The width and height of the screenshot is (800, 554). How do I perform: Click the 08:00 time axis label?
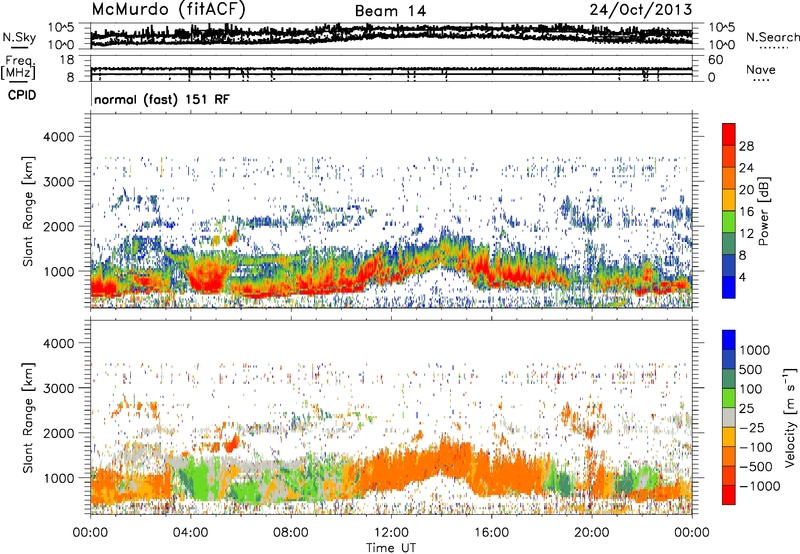click(x=290, y=532)
